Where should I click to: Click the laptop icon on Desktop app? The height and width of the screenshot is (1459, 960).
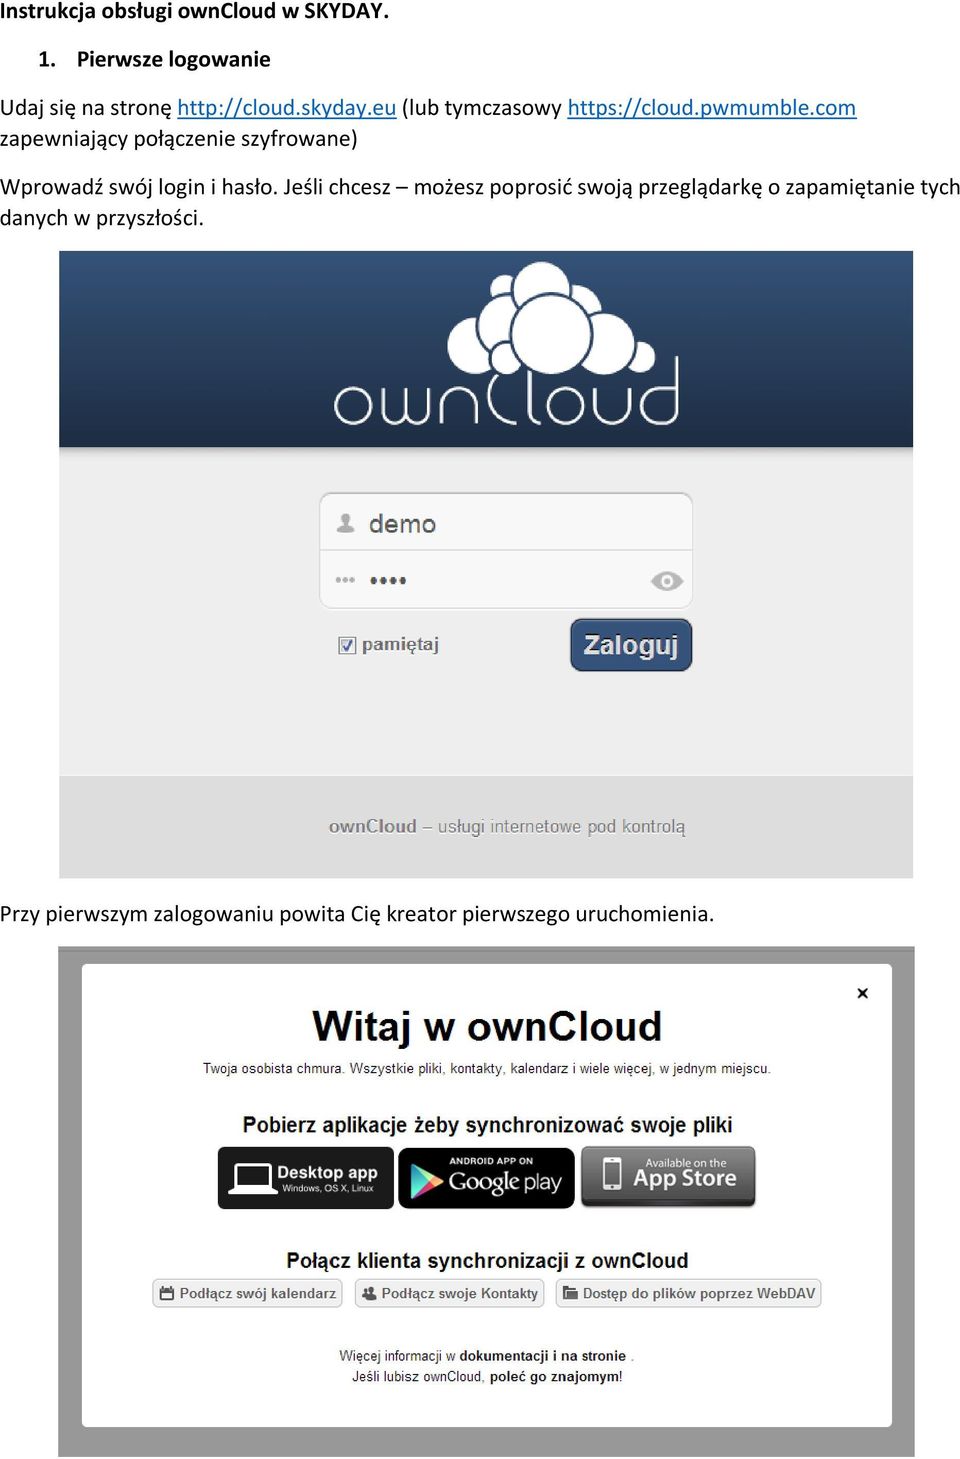(251, 1178)
